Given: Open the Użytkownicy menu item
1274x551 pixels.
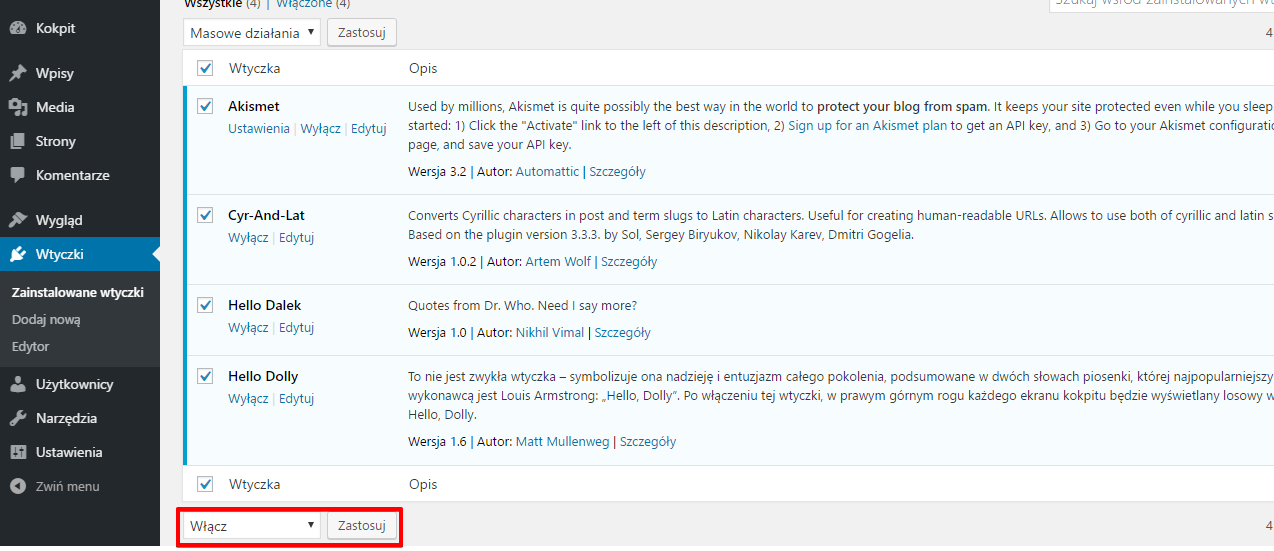Looking at the screenshot, I should (x=80, y=384).
